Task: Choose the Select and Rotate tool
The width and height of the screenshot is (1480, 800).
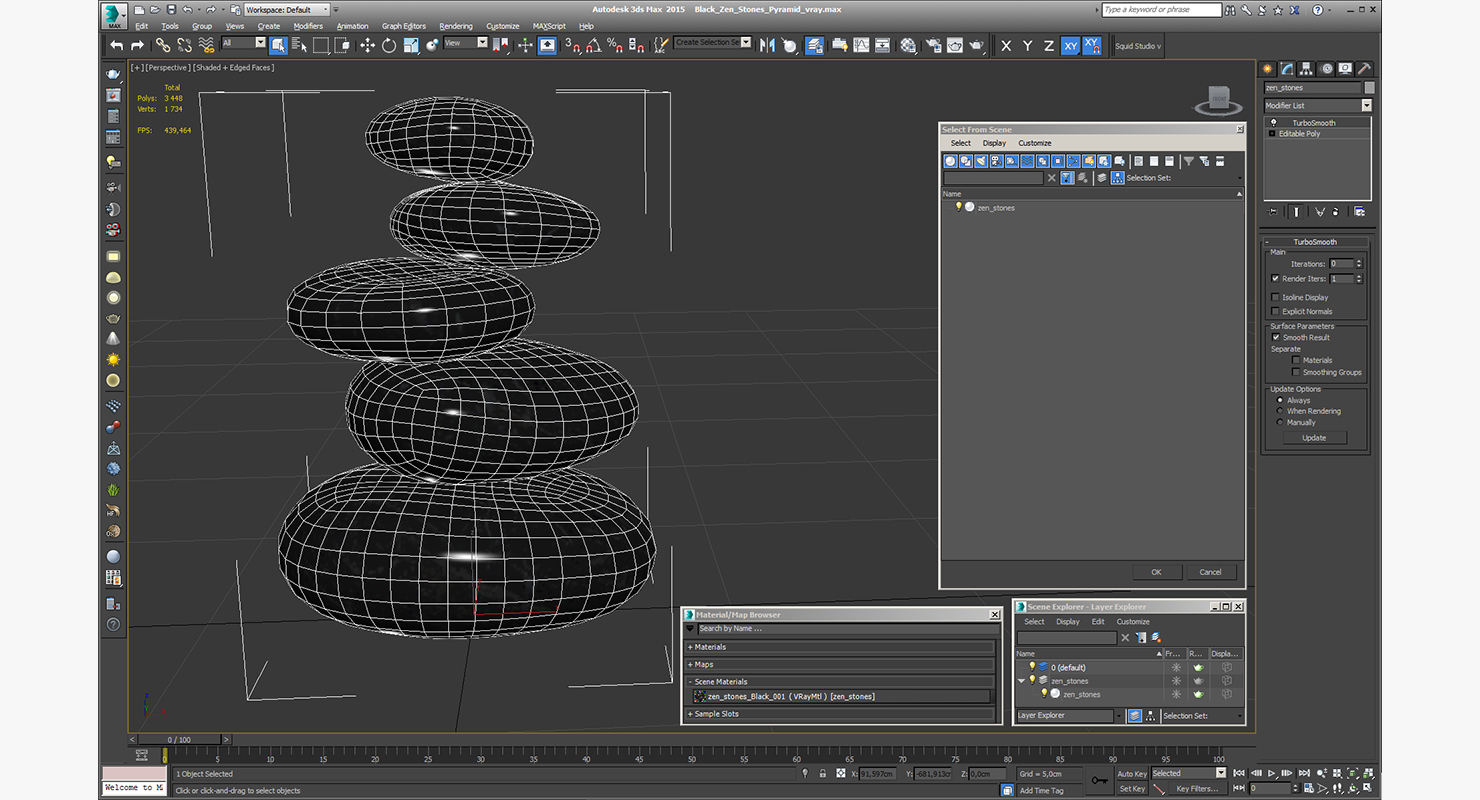Action: [x=388, y=45]
